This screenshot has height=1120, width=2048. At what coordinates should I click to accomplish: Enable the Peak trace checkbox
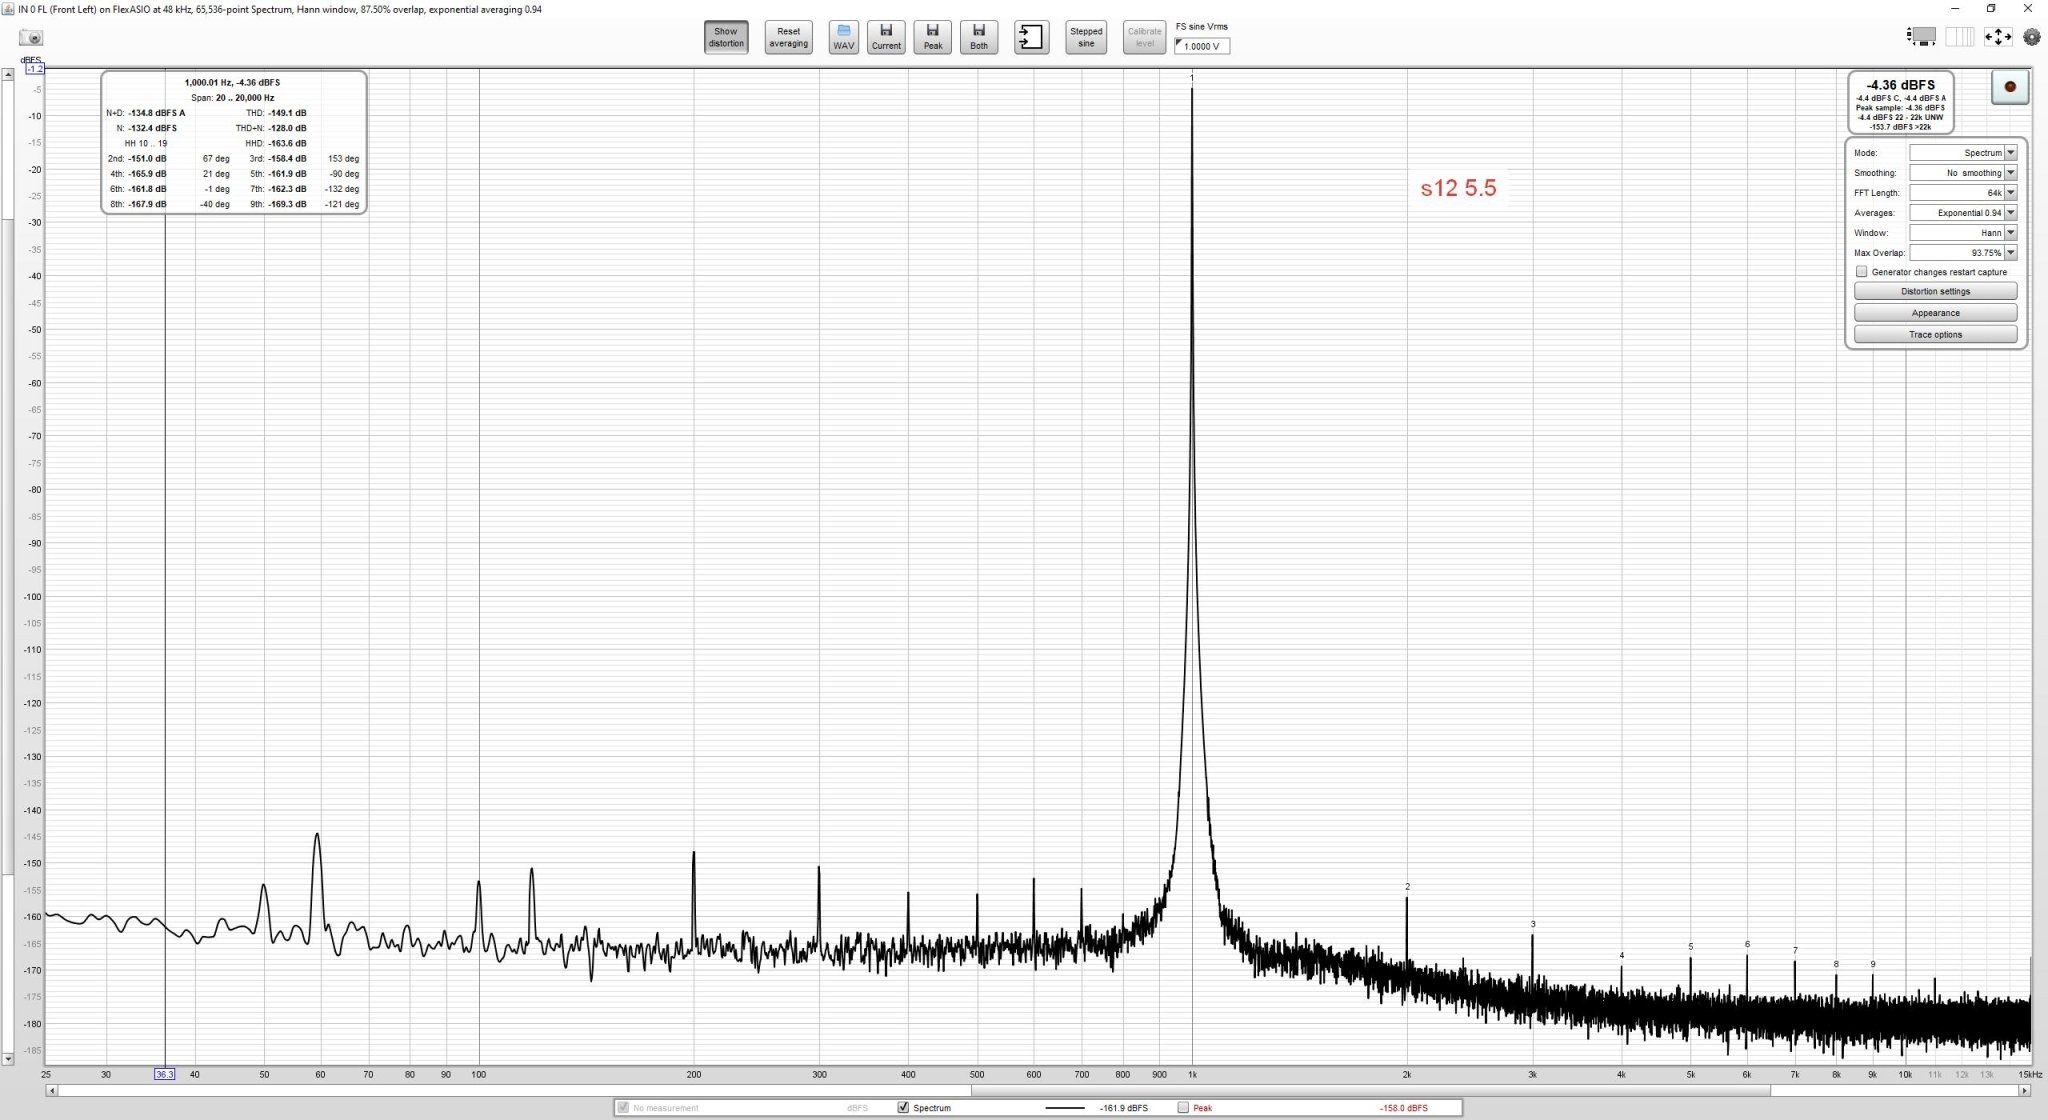tap(1184, 1108)
